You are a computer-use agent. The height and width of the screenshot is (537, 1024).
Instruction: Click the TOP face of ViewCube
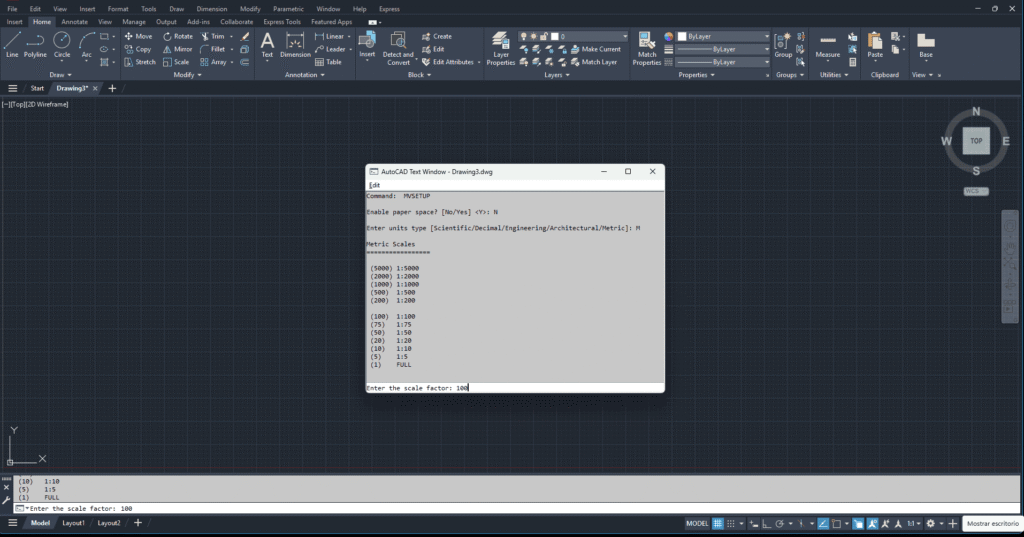pyautogui.click(x=976, y=140)
